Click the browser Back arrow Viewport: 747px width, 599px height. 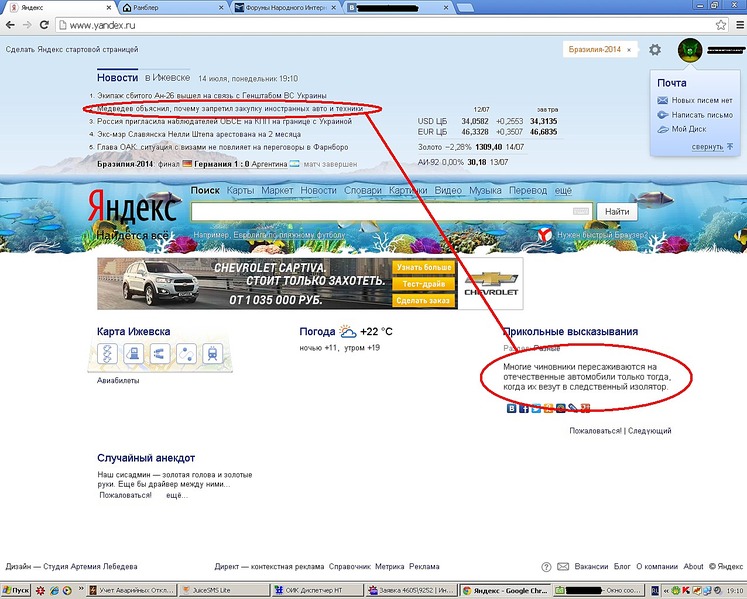pyautogui.click(x=10, y=25)
